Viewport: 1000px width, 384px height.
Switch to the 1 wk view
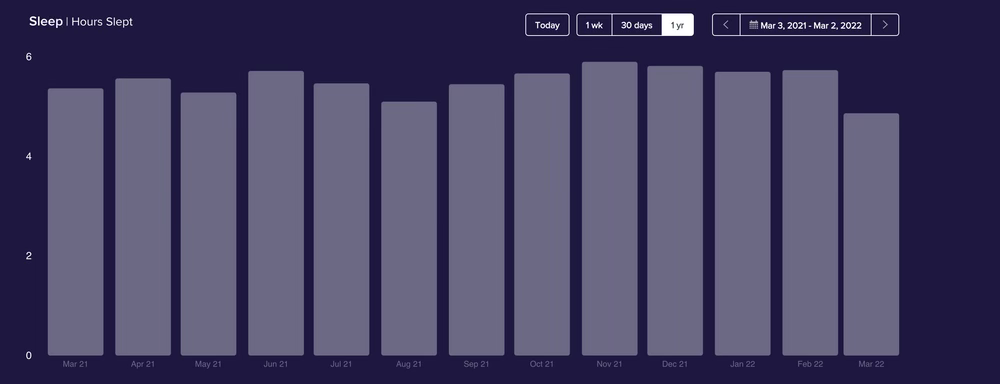tap(594, 25)
